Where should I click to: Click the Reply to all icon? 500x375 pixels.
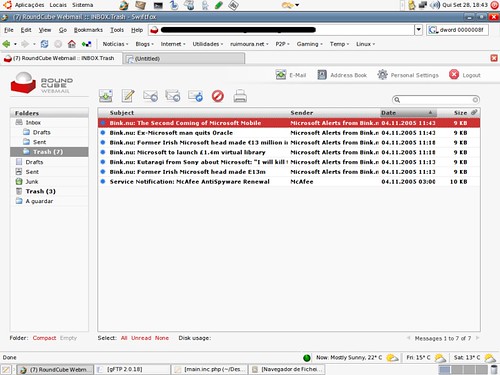pos(173,96)
